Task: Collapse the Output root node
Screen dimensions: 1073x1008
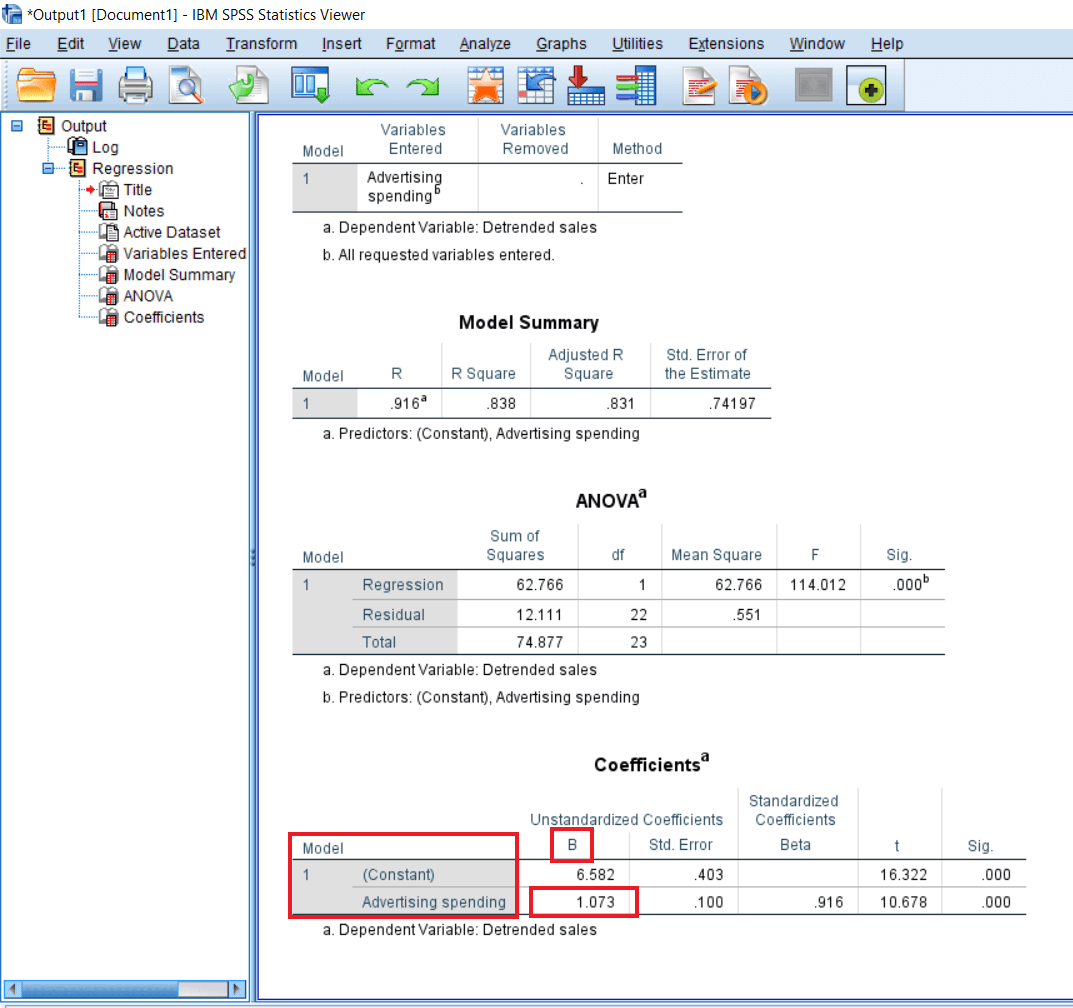Action: click(17, 126)
